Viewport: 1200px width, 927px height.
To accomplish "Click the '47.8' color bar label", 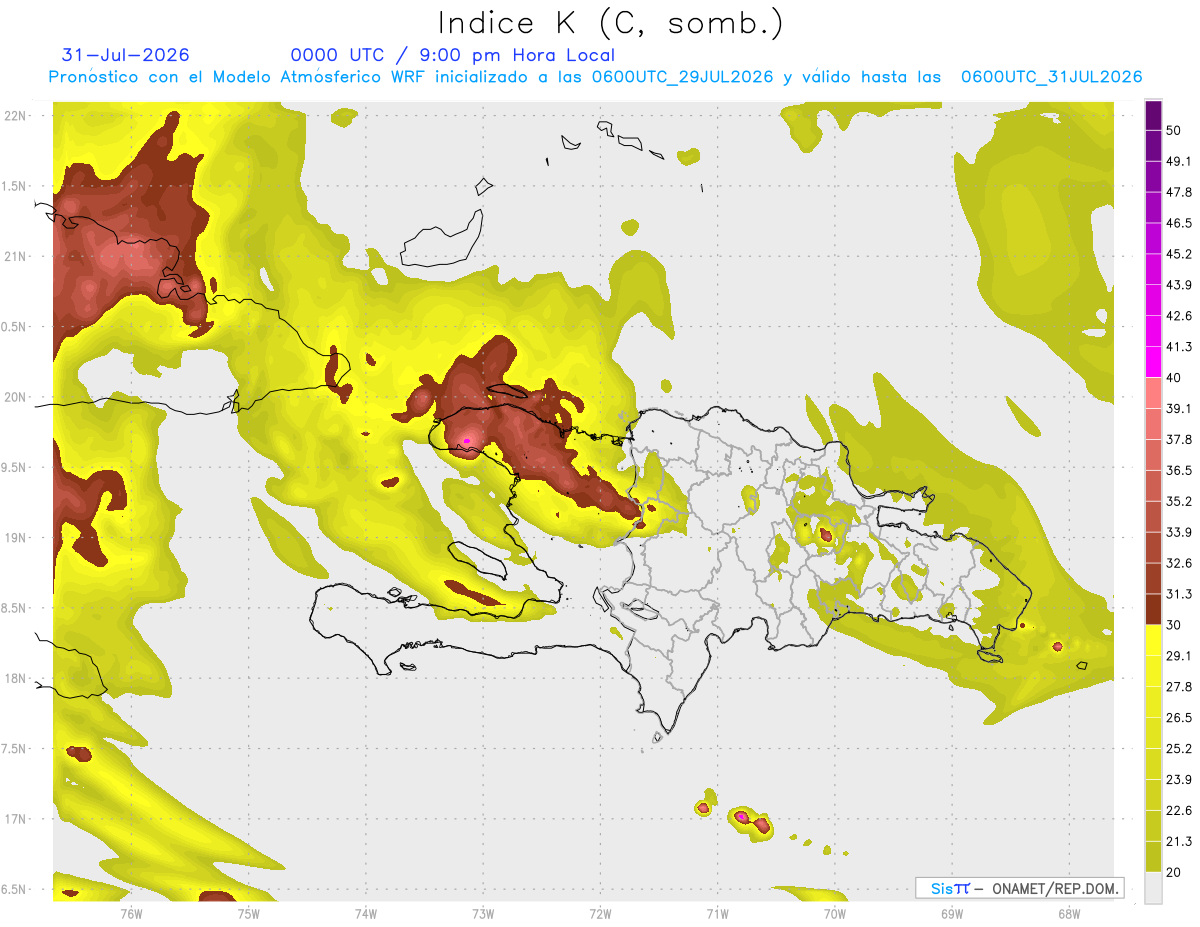I will [1178, 192].
